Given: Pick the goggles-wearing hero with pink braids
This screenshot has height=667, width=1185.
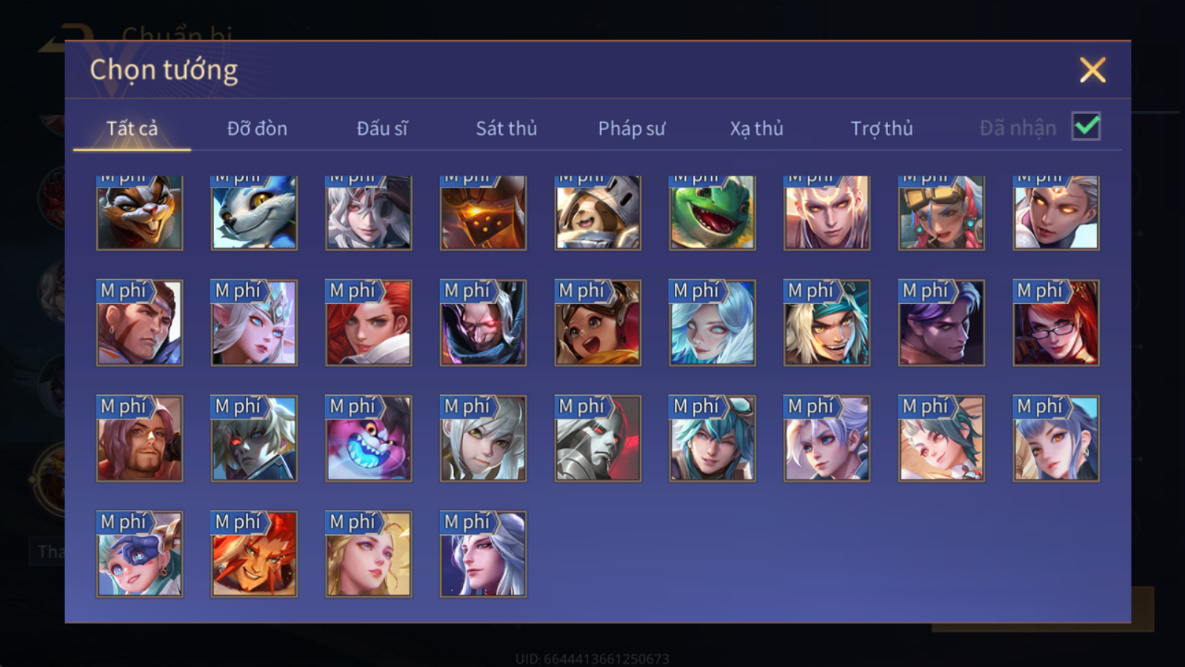Looking at the screenshot, I should click(941, 213).
